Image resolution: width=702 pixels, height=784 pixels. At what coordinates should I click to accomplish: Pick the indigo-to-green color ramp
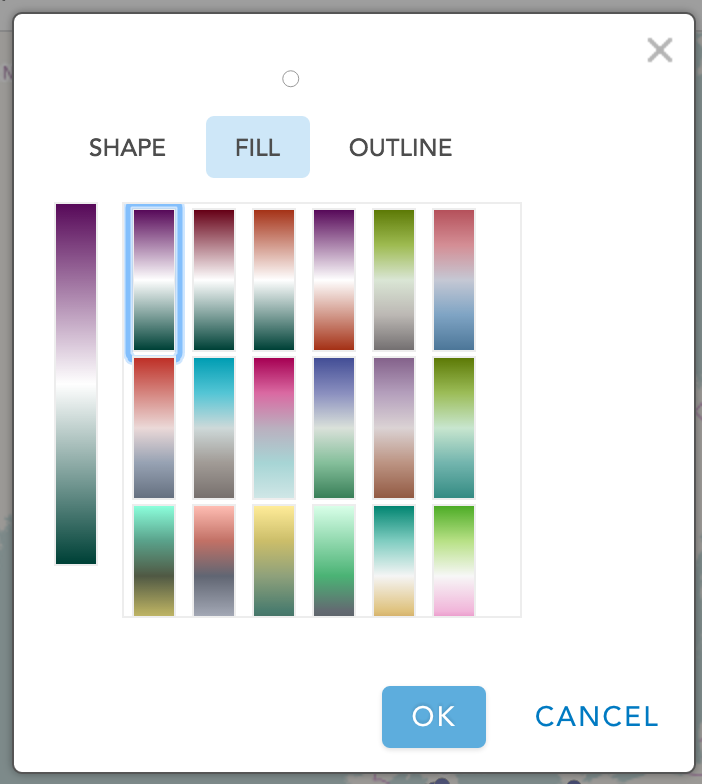coord(334,428)
